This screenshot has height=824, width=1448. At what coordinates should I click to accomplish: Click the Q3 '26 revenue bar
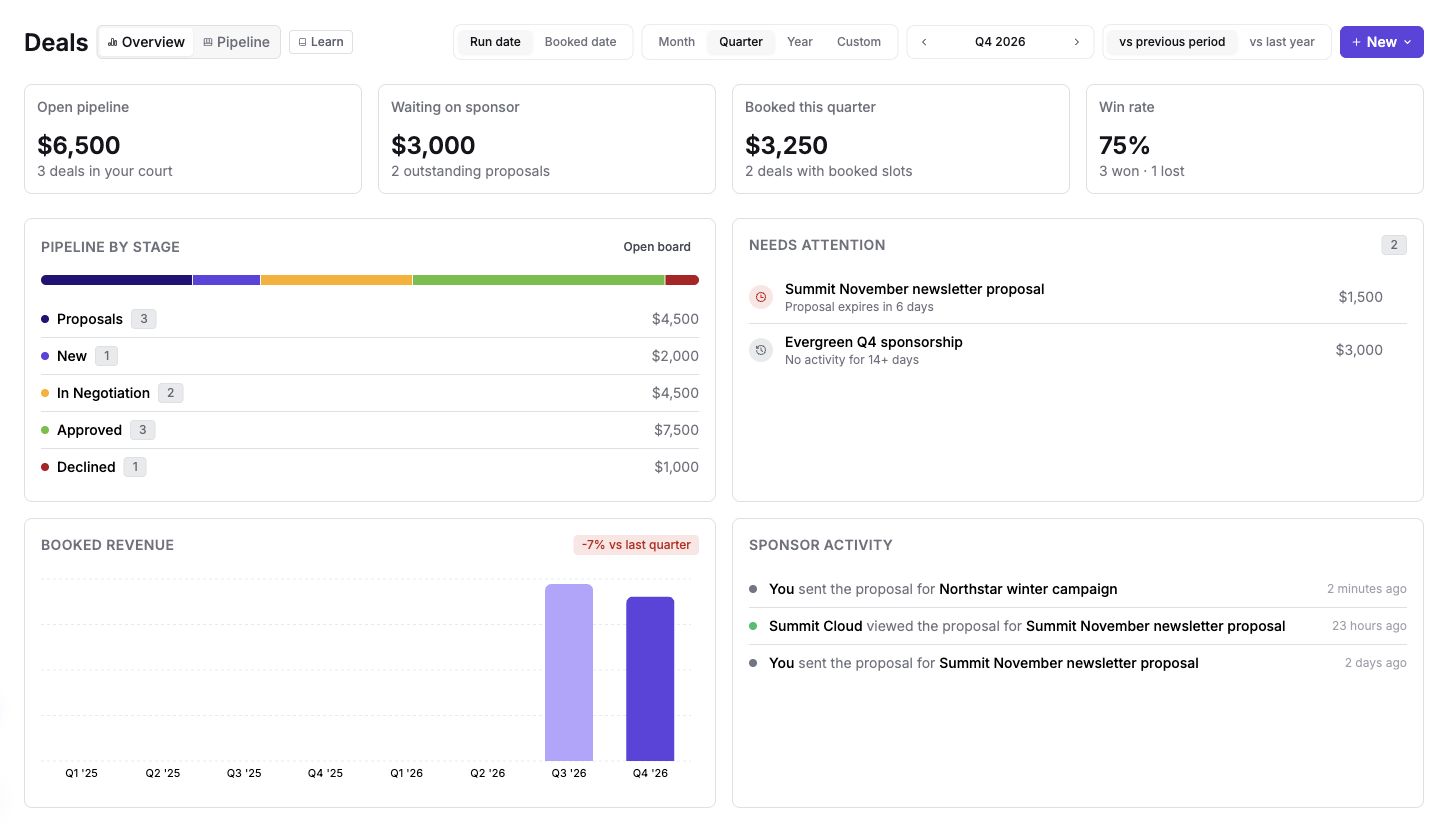pyautogui.click(x=569, y=673)
